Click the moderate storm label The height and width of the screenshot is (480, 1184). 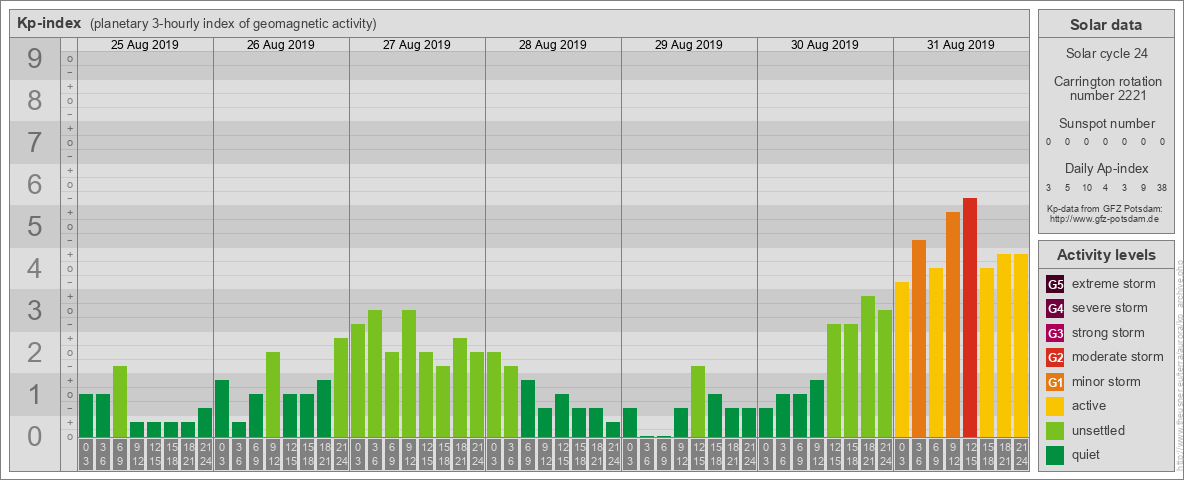click(x=1118, y=357)
